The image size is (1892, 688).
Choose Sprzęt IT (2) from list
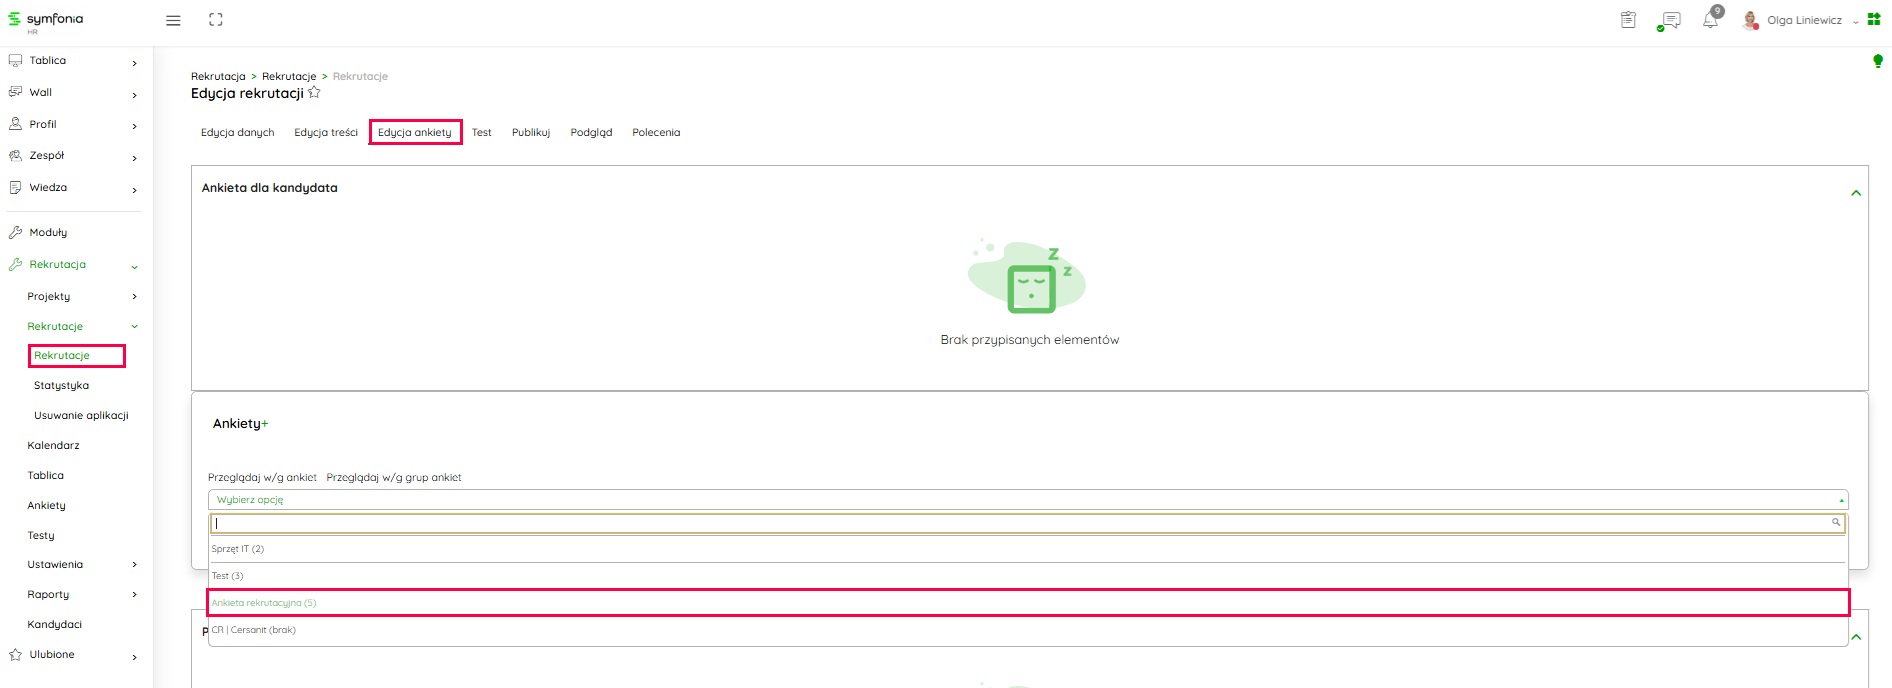[238, 549]
